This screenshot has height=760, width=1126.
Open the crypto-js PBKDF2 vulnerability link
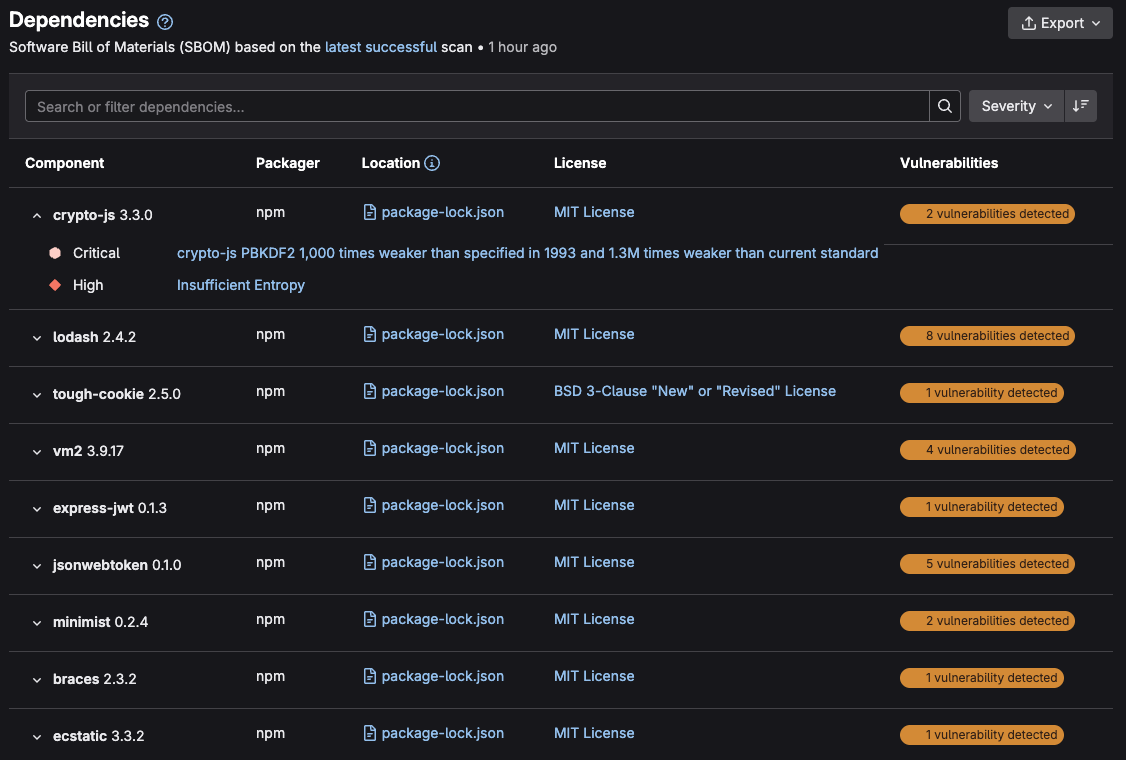(x=527, y=253)
